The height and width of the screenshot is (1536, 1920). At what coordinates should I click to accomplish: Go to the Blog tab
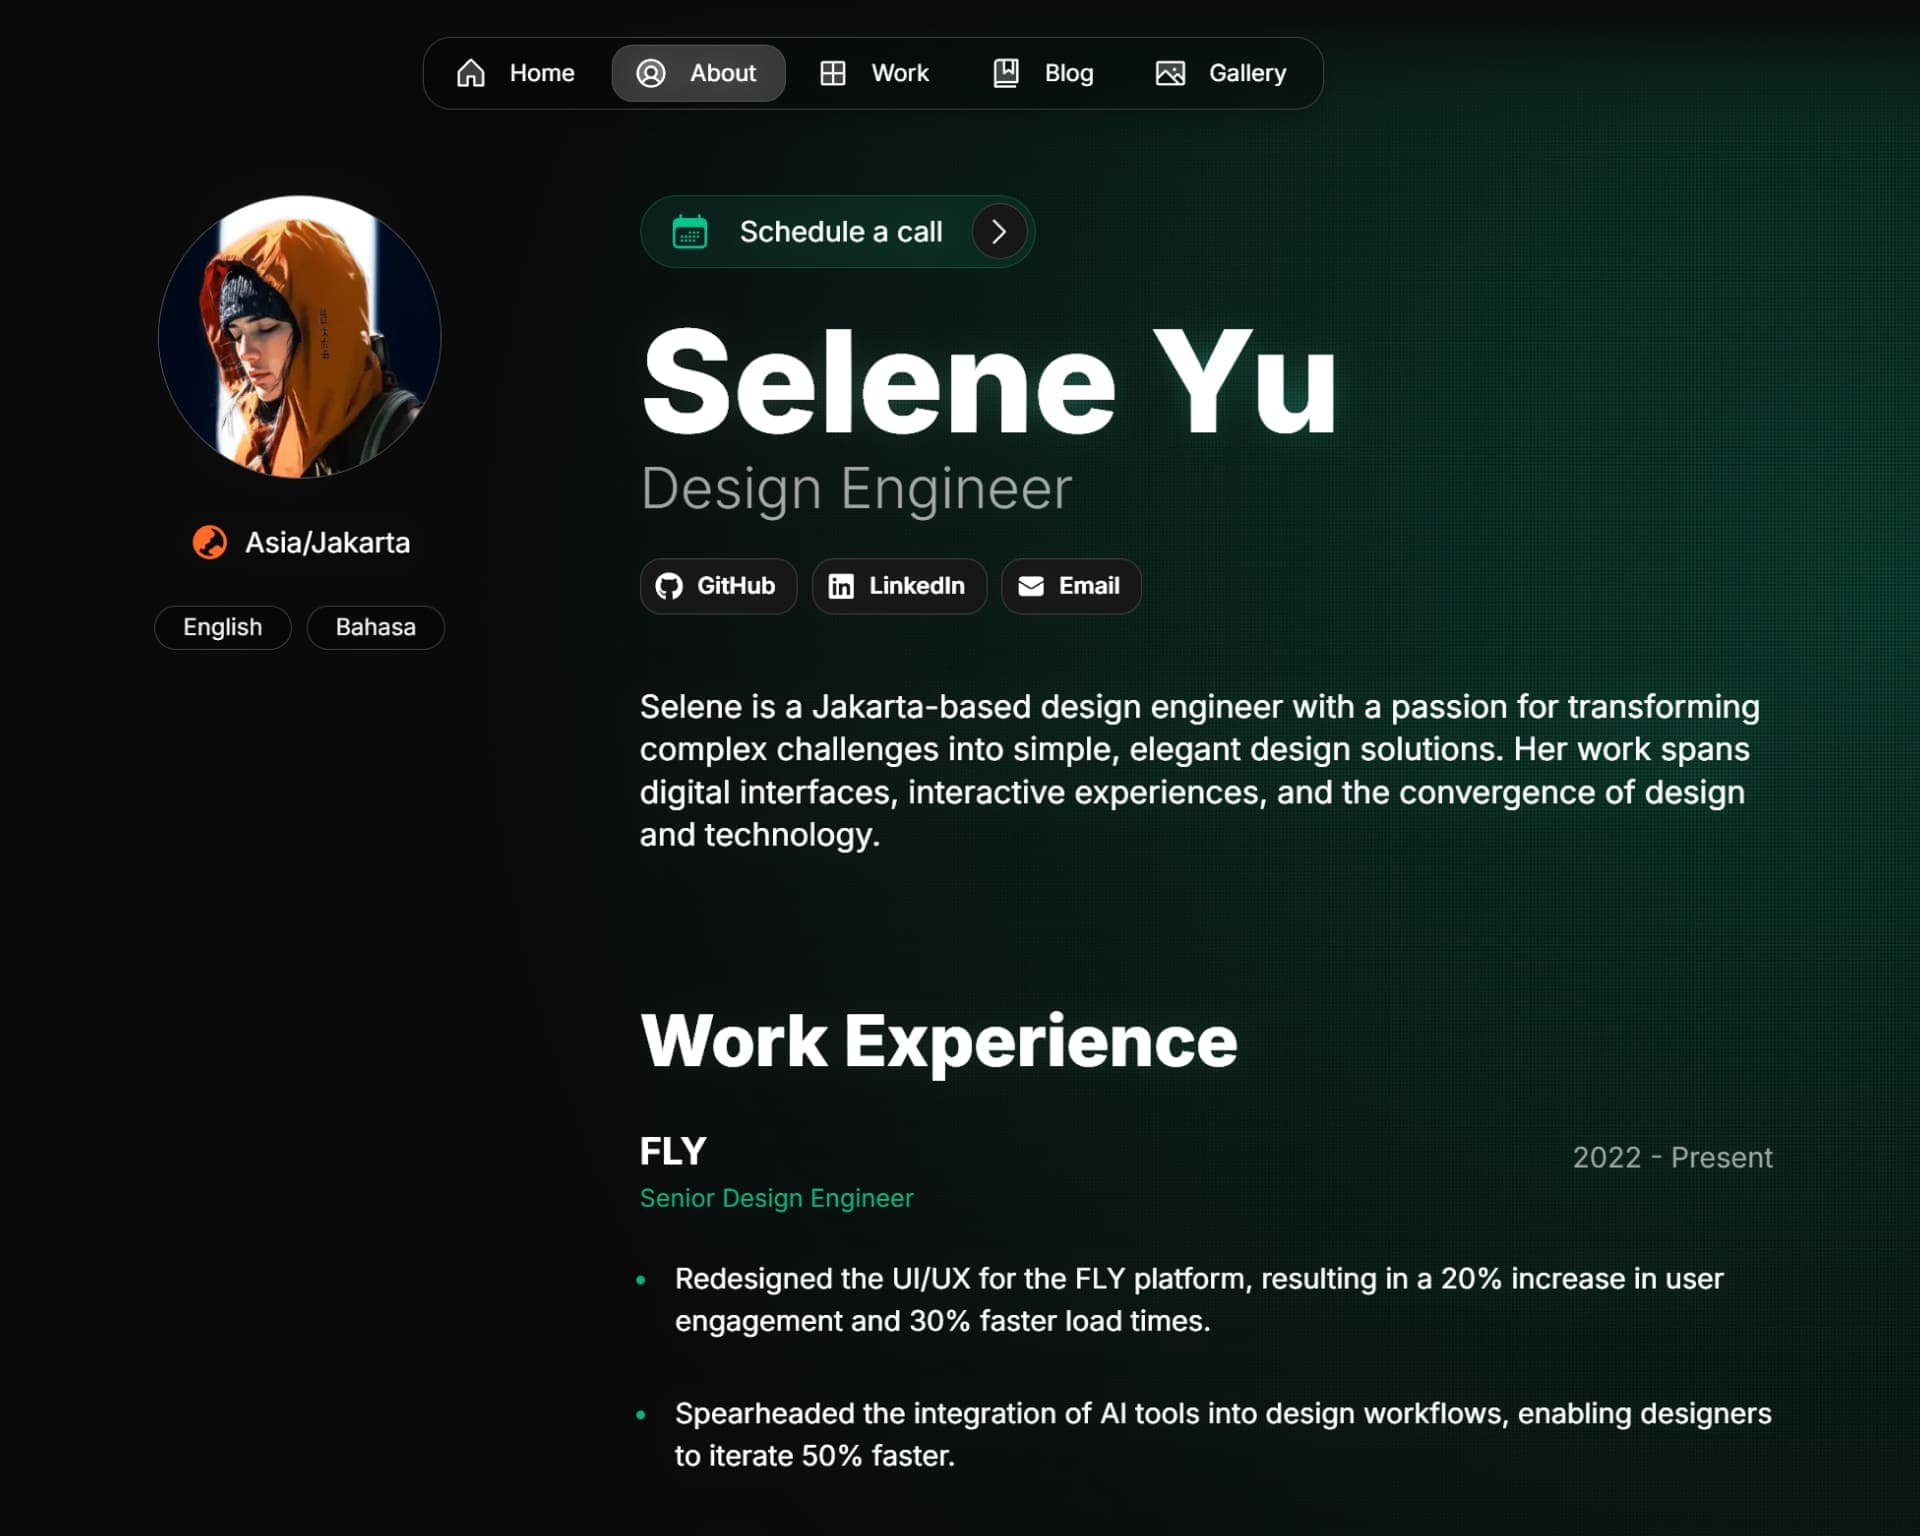point(1043,73)
